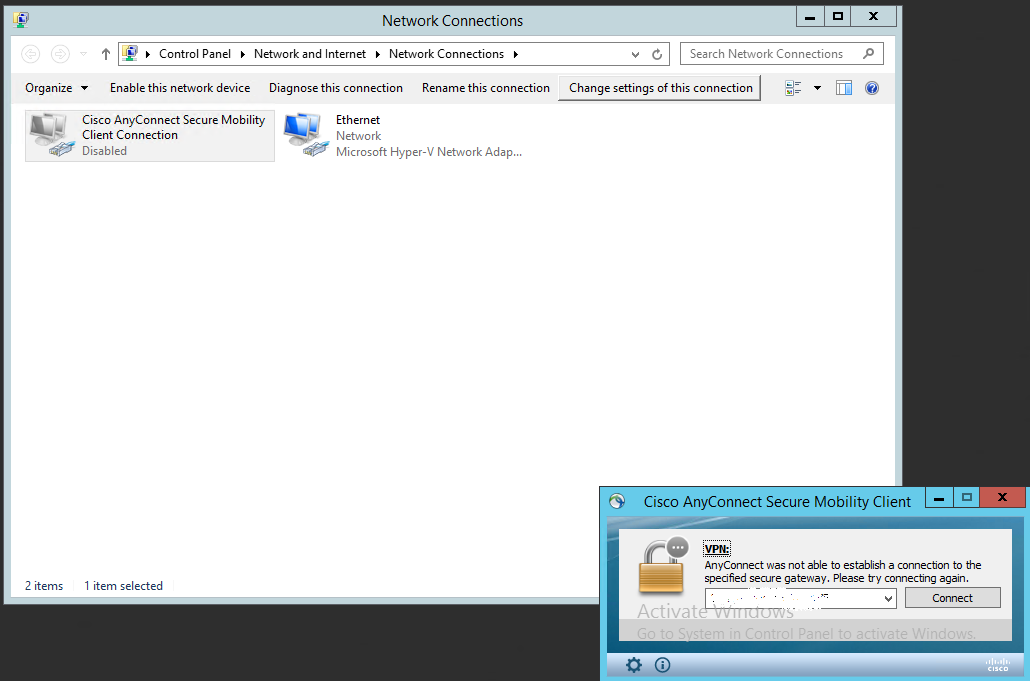Open AnyConnect info icon

pyautogui.click(x=663, y=665)
